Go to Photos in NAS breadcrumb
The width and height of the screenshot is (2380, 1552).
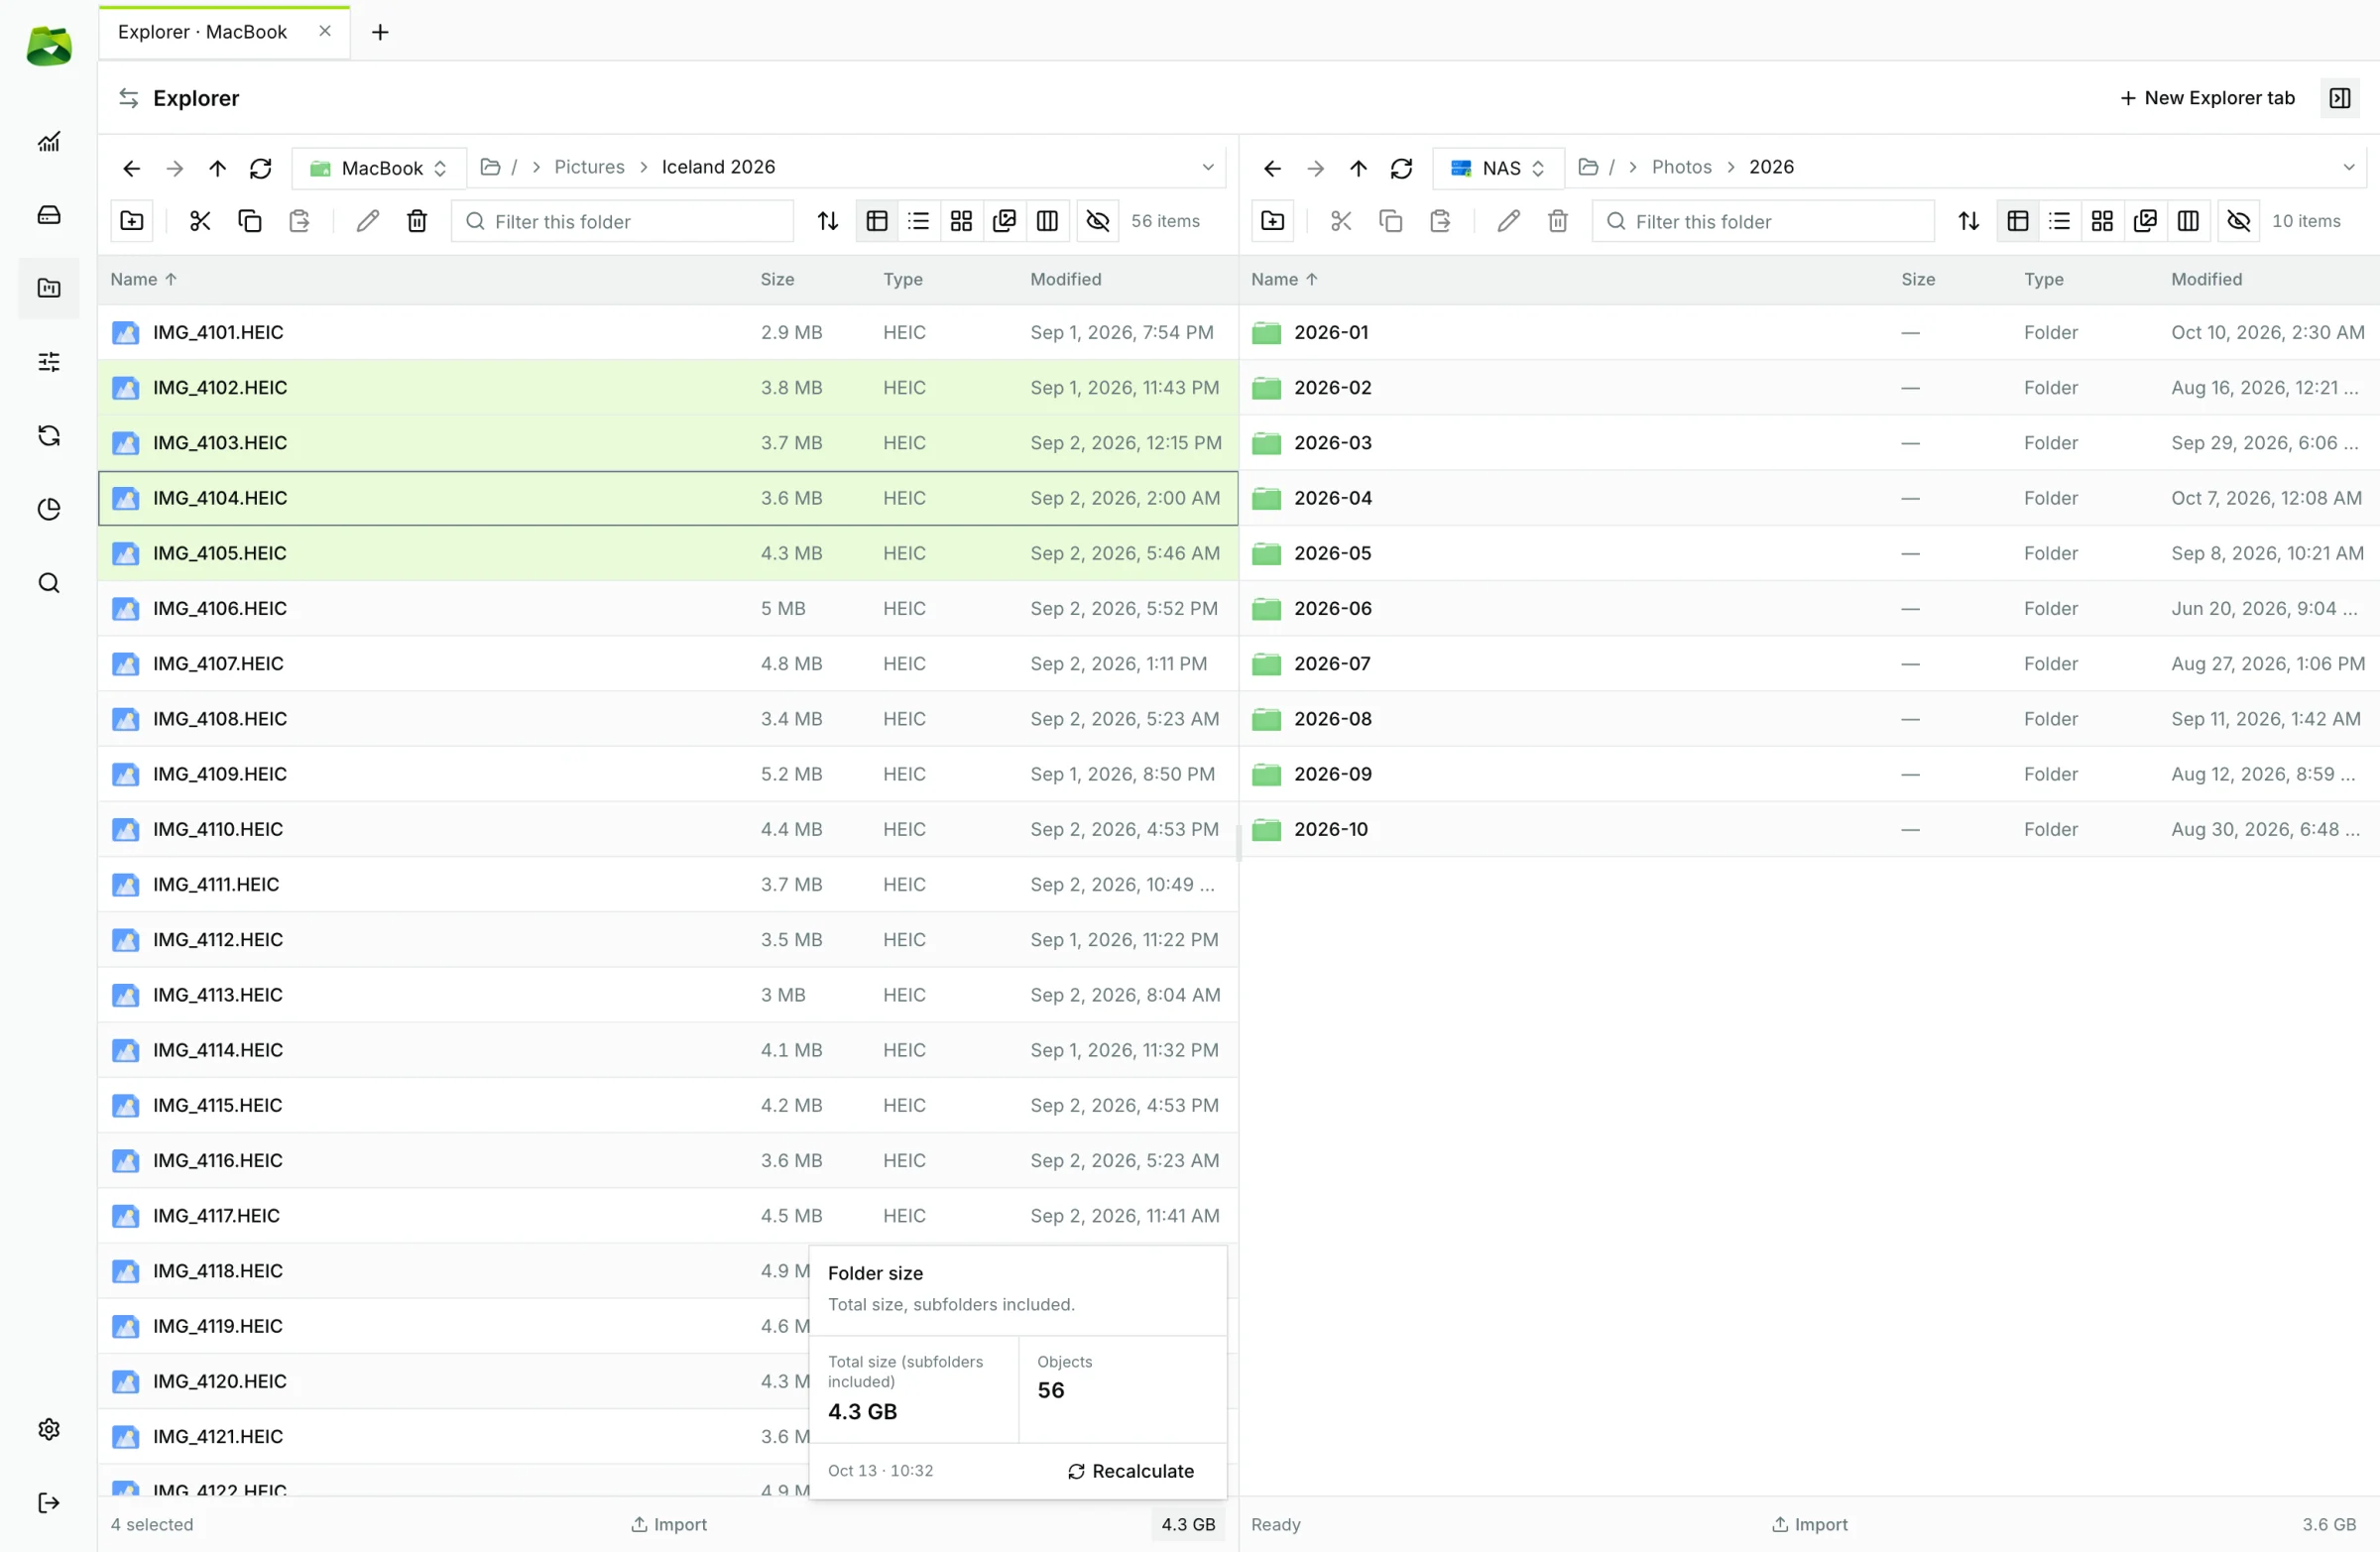tap(1681, 167)
